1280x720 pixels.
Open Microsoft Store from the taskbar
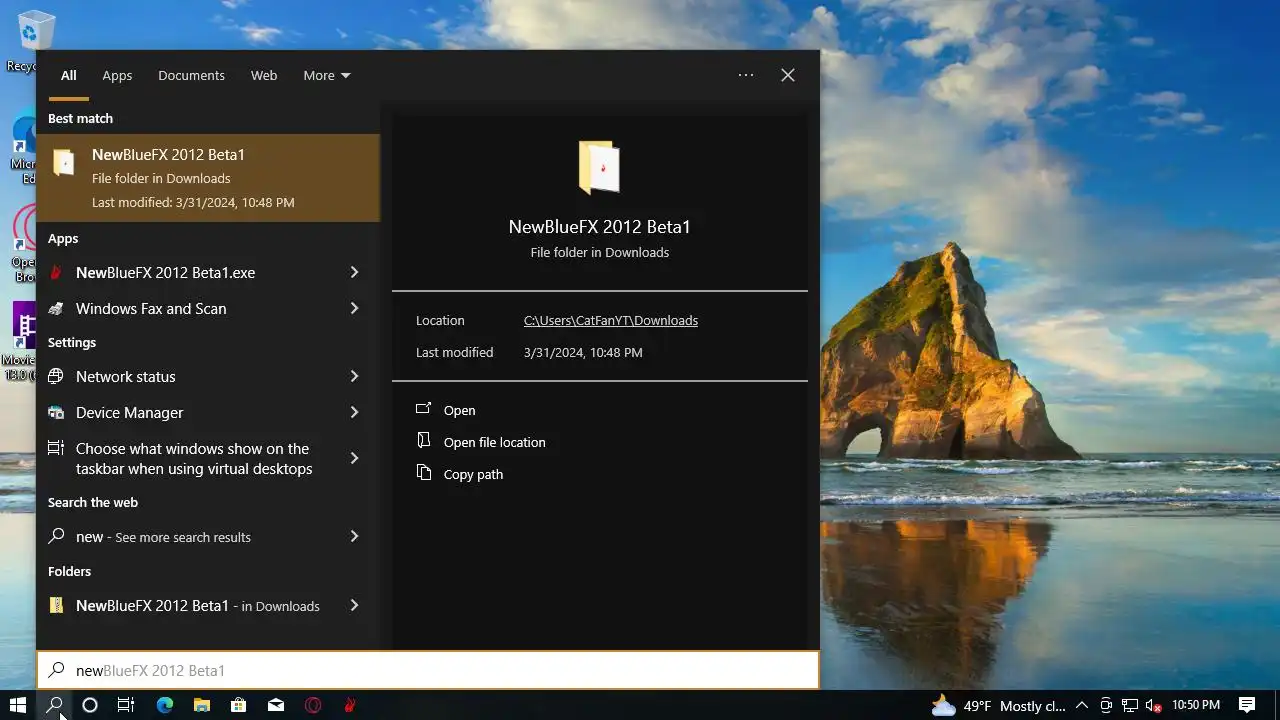click(x=238, y=705)
